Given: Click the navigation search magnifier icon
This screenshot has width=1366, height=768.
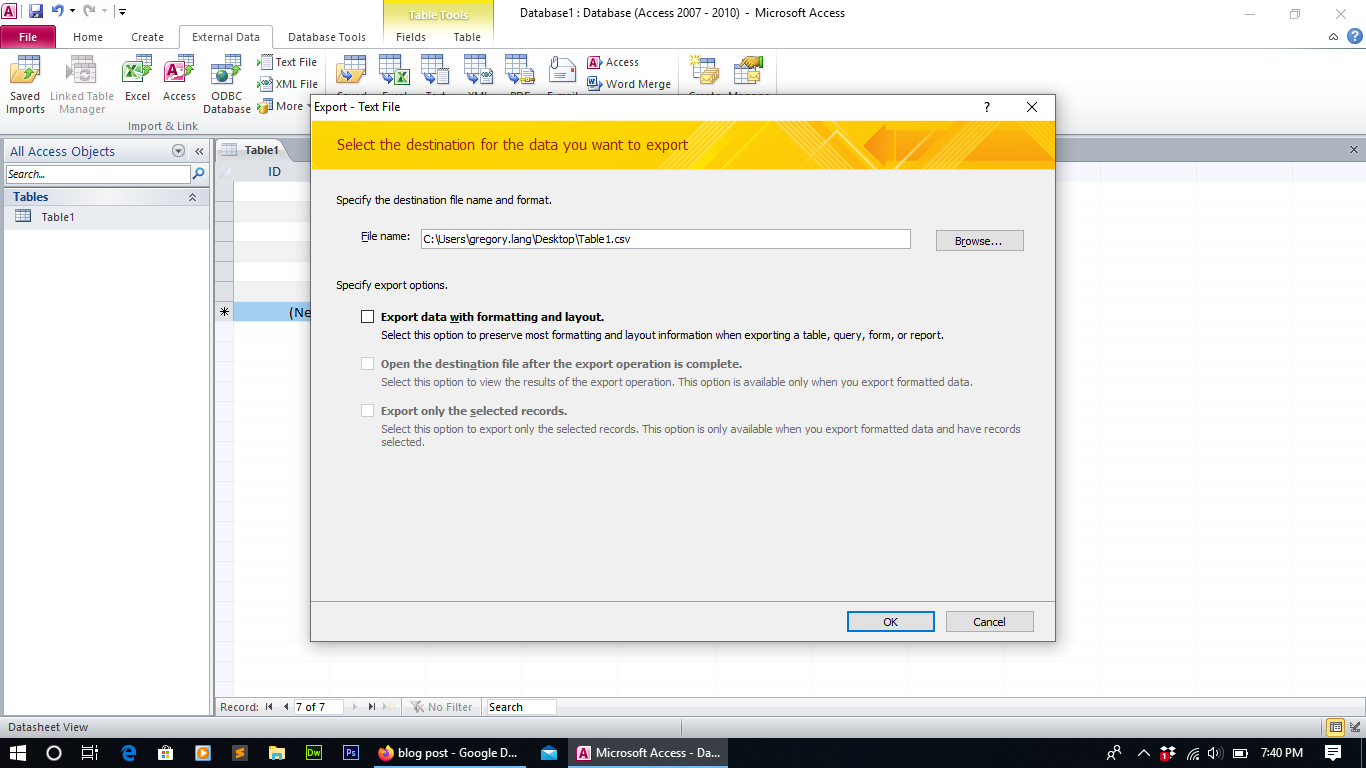Looking at the screenshot, I should 198,174.
